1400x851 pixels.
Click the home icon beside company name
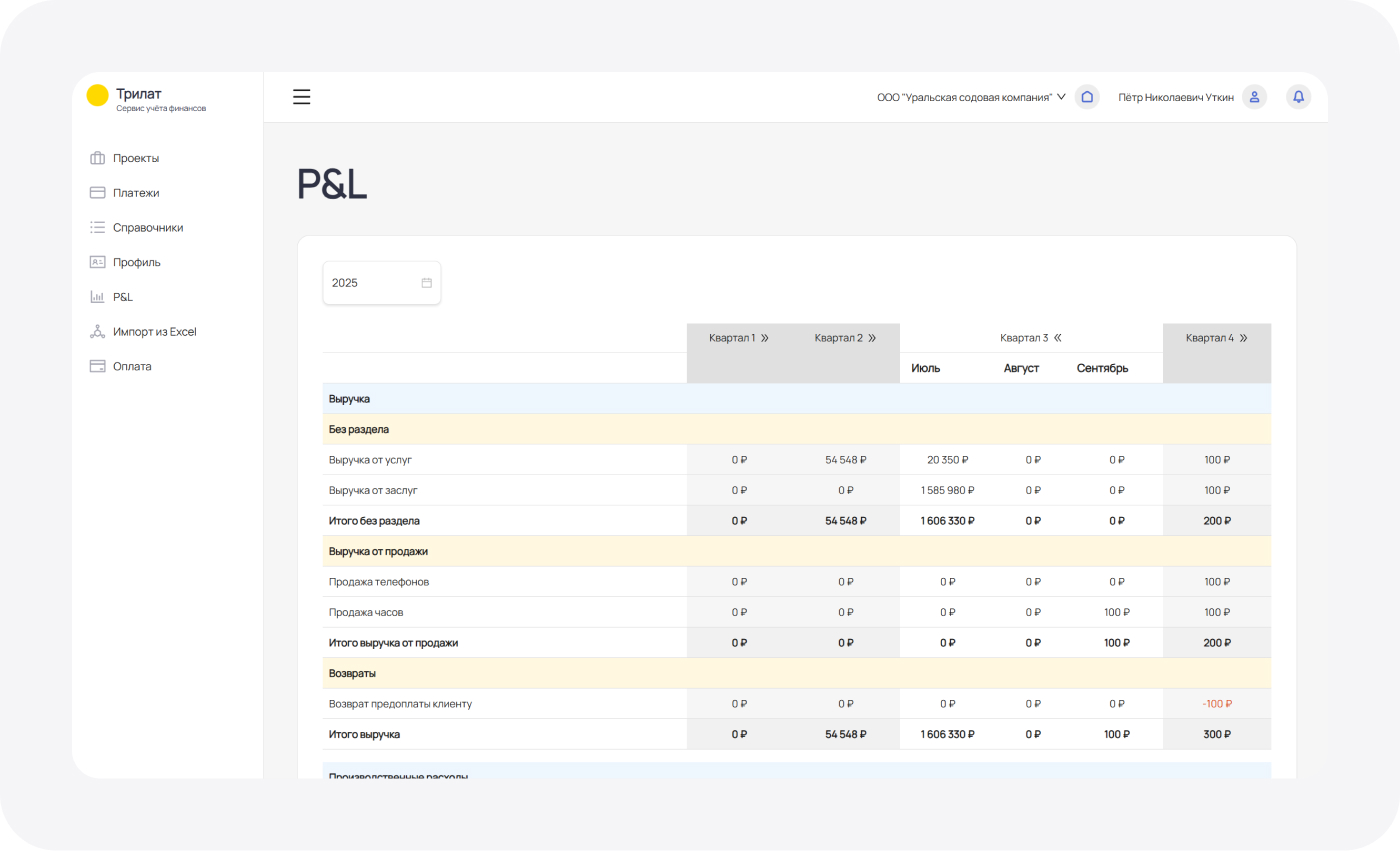1087,97
